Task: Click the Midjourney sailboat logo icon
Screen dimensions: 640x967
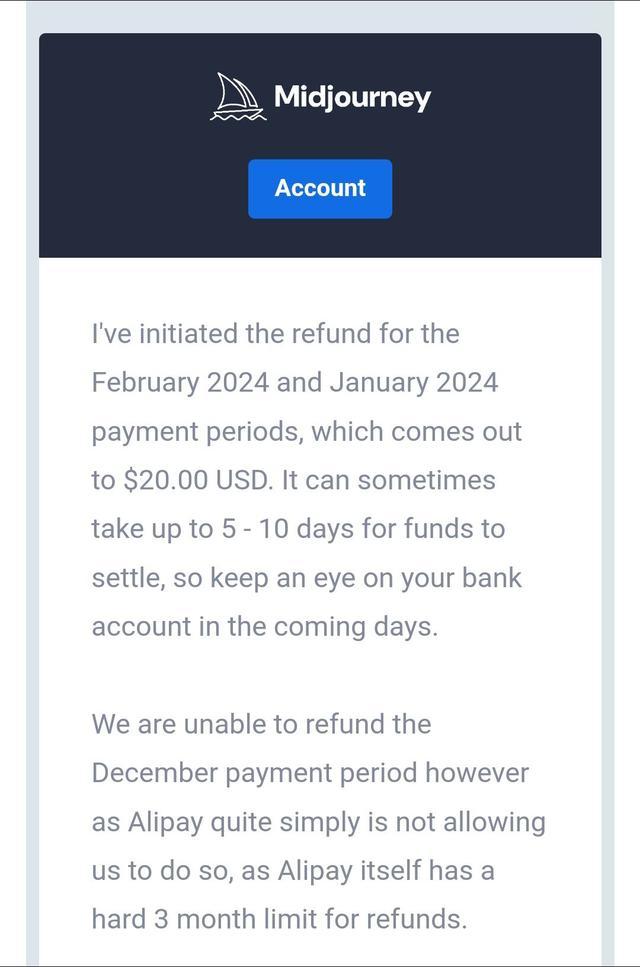Action: [x=238, y=97]
